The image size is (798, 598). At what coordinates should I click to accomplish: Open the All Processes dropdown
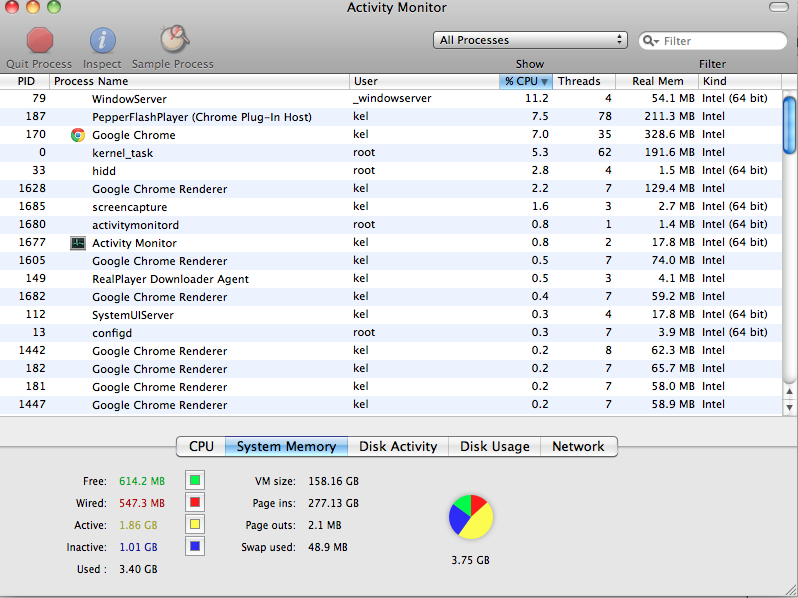tap(530, 40)
